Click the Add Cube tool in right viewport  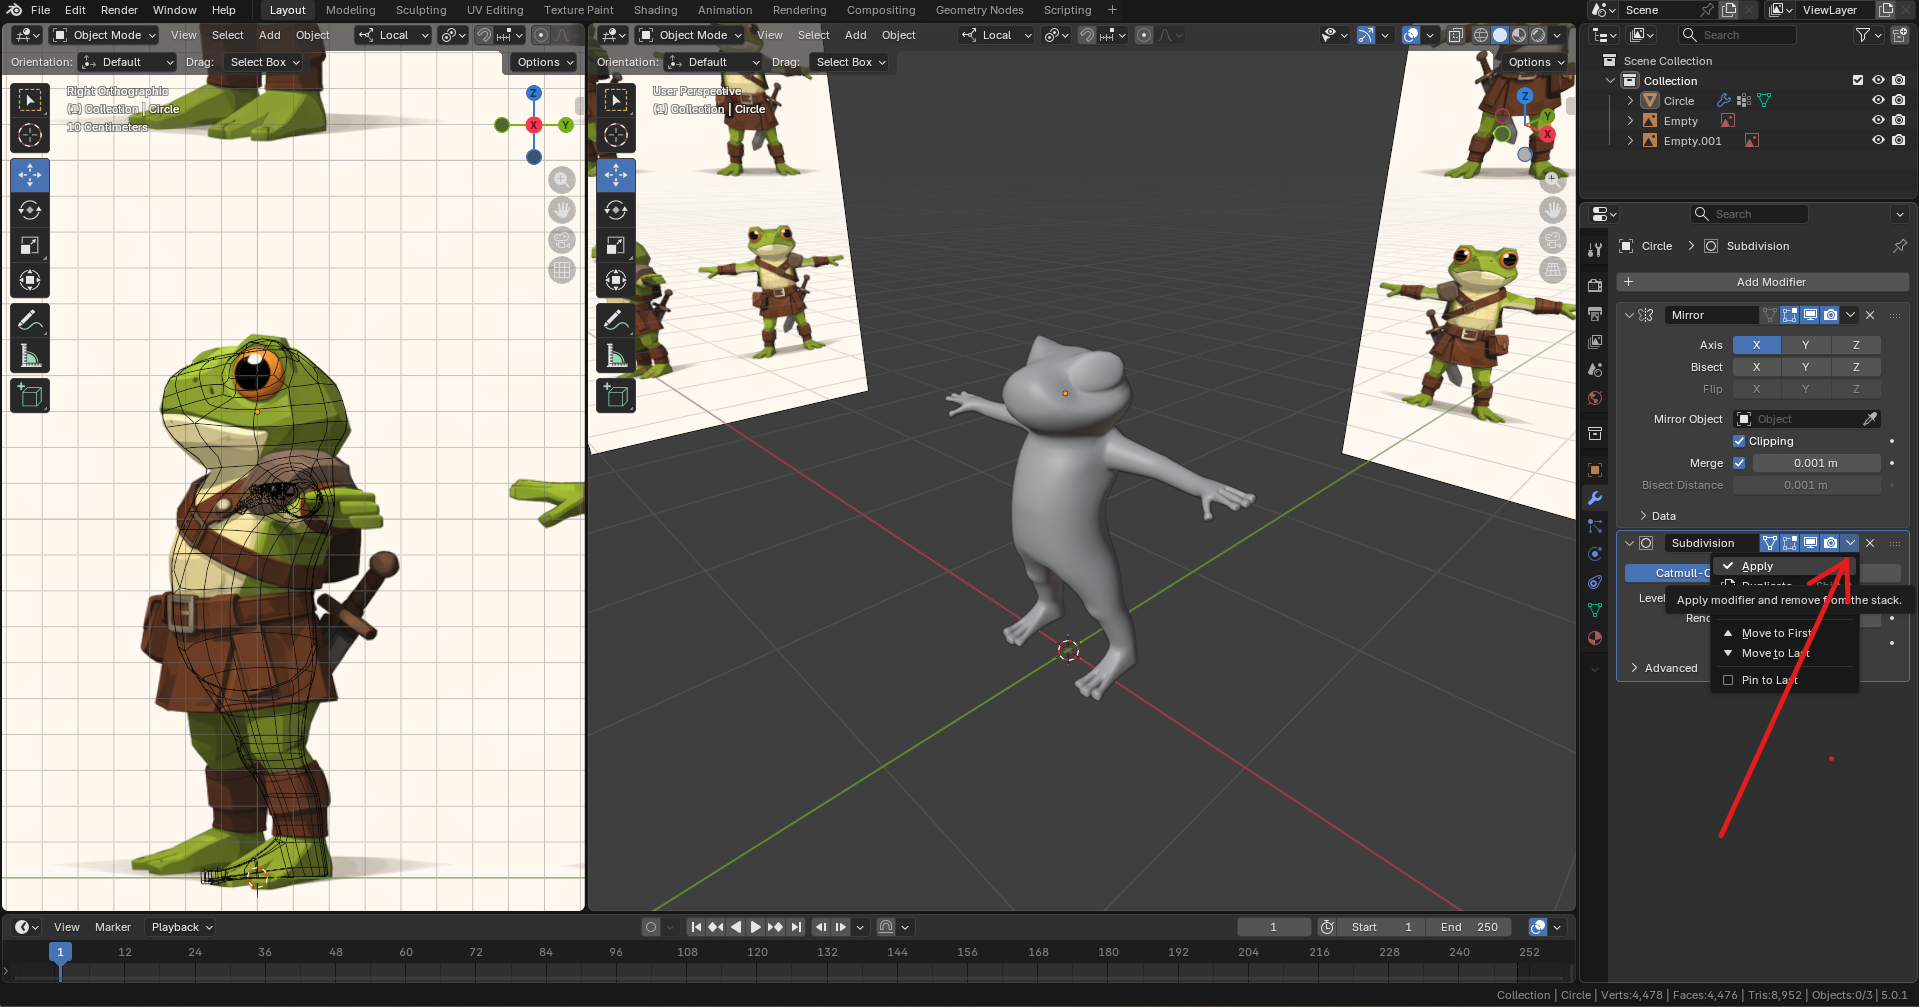coord(616,396)
